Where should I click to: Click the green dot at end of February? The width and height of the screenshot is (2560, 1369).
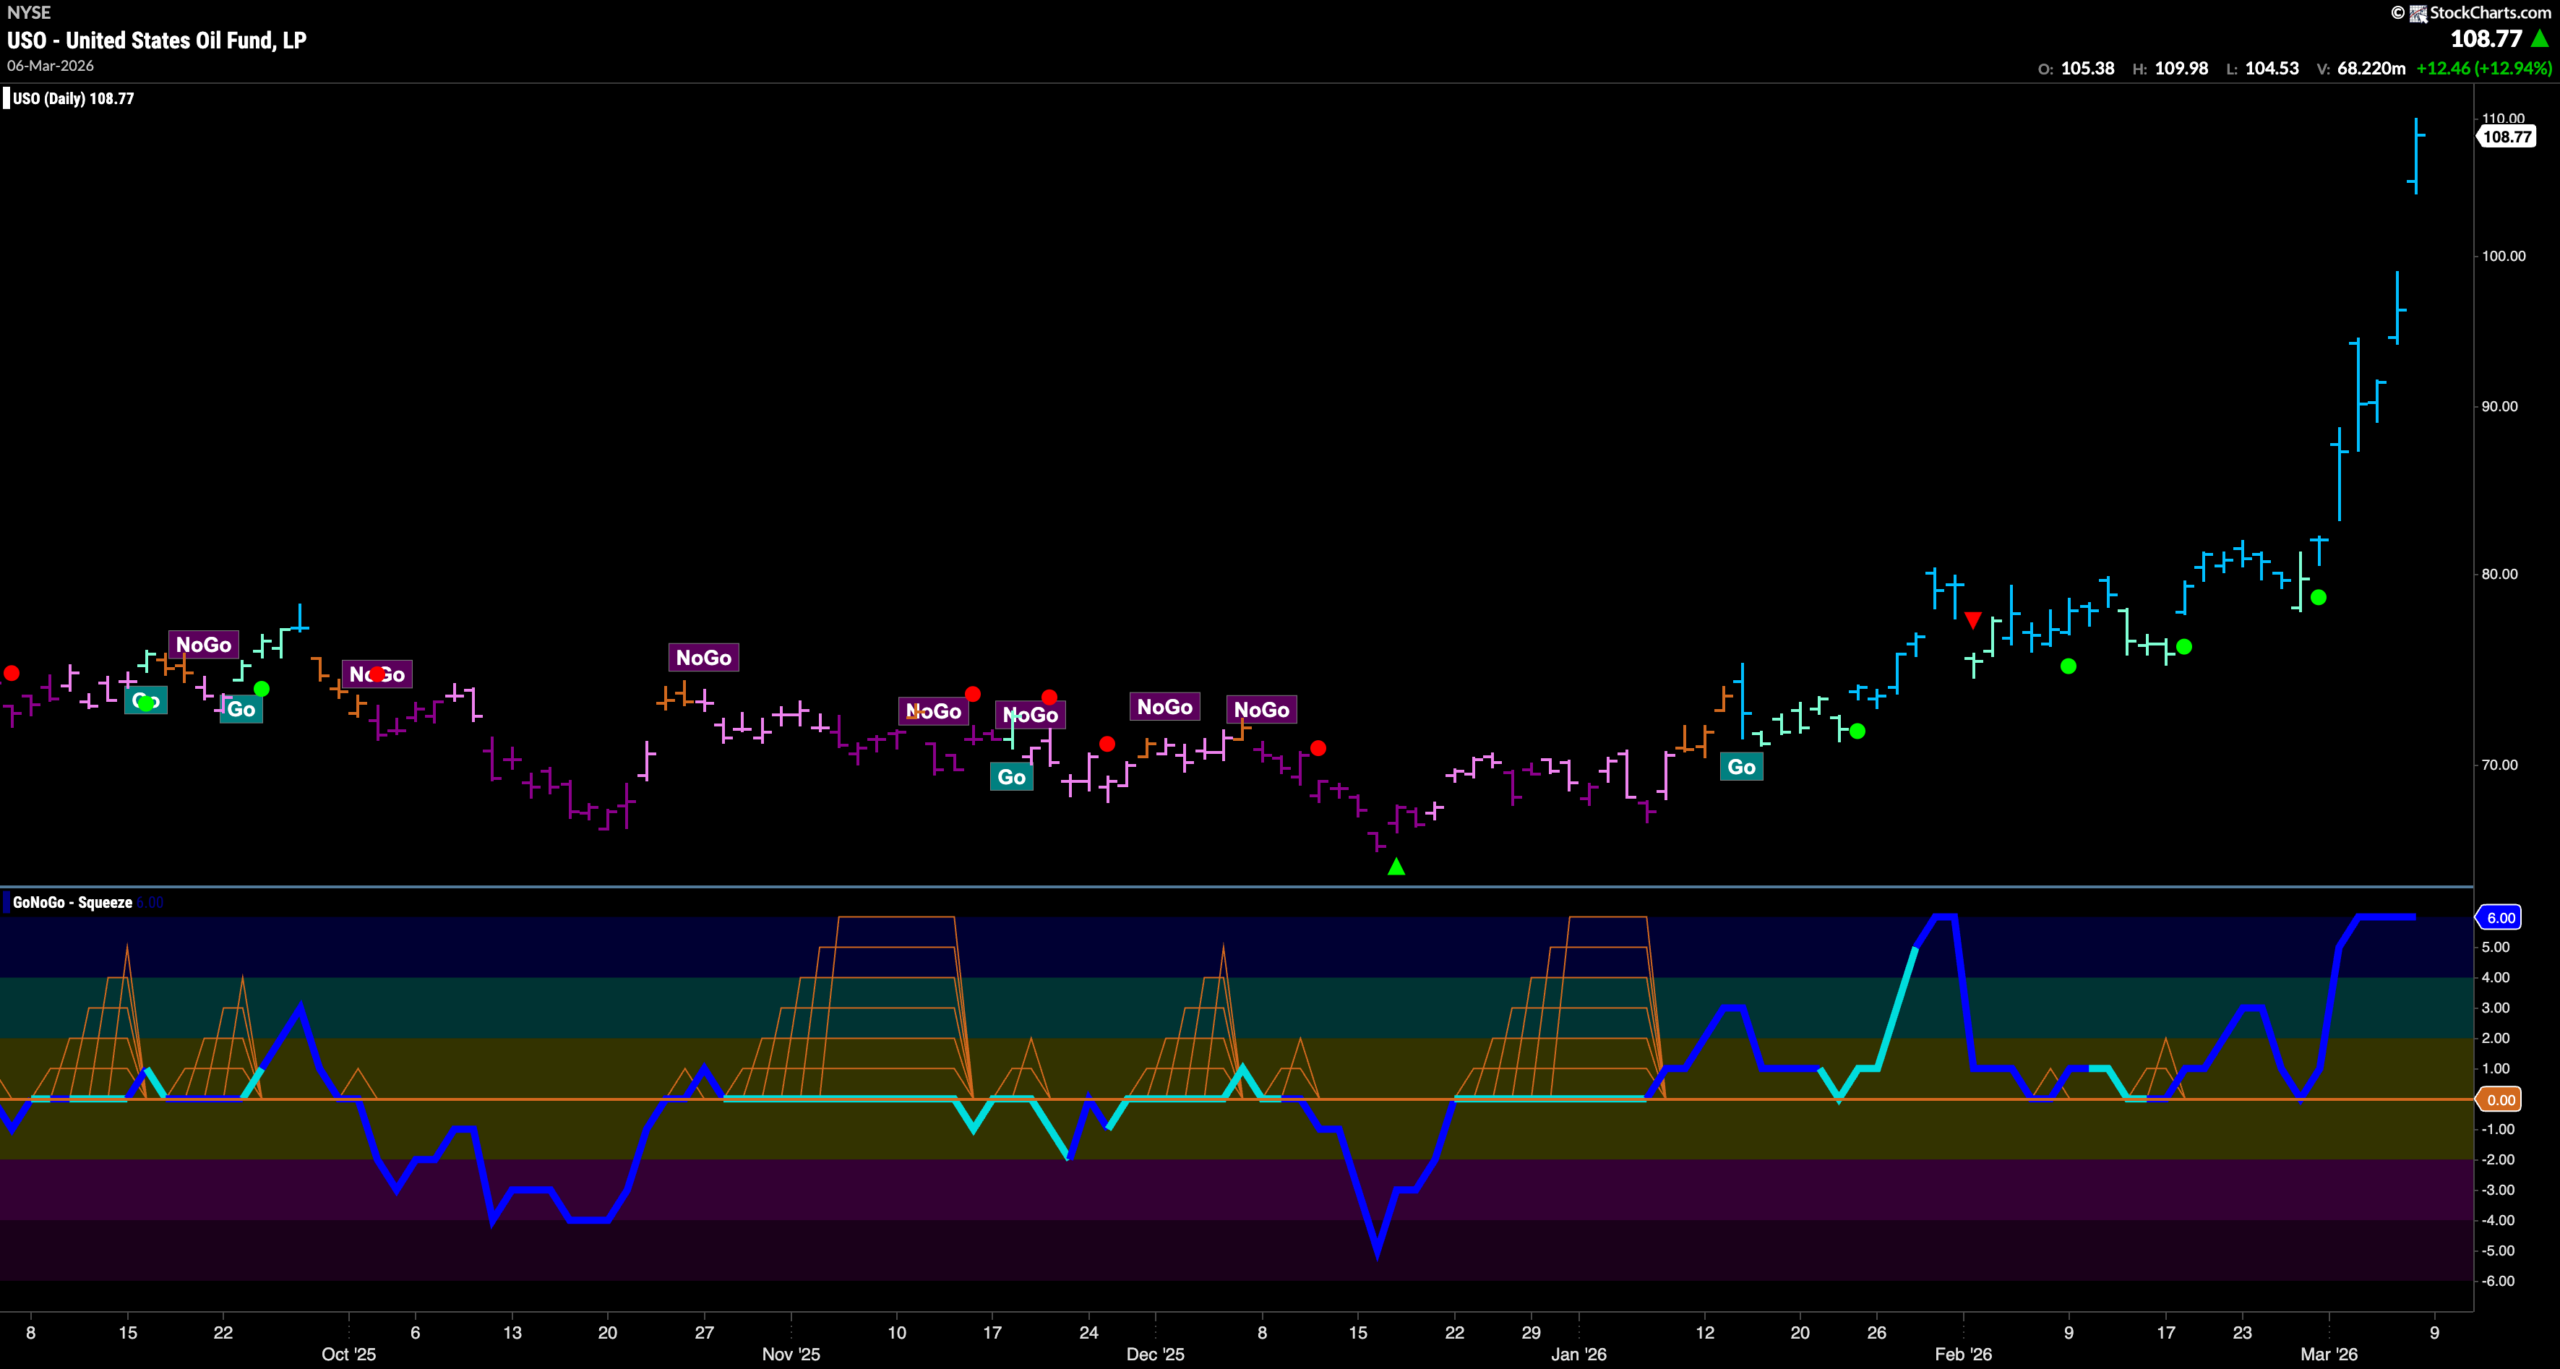2319,597
